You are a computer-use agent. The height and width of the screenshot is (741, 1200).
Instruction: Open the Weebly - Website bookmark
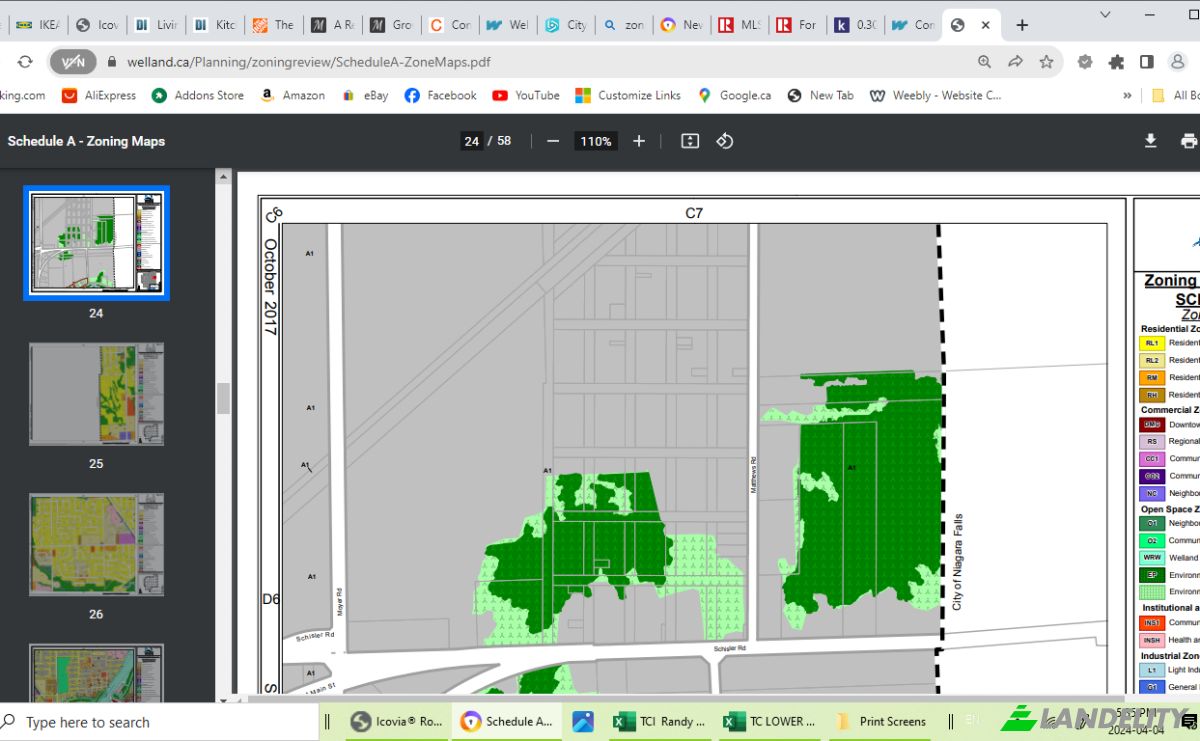click(x=935, y=96)
